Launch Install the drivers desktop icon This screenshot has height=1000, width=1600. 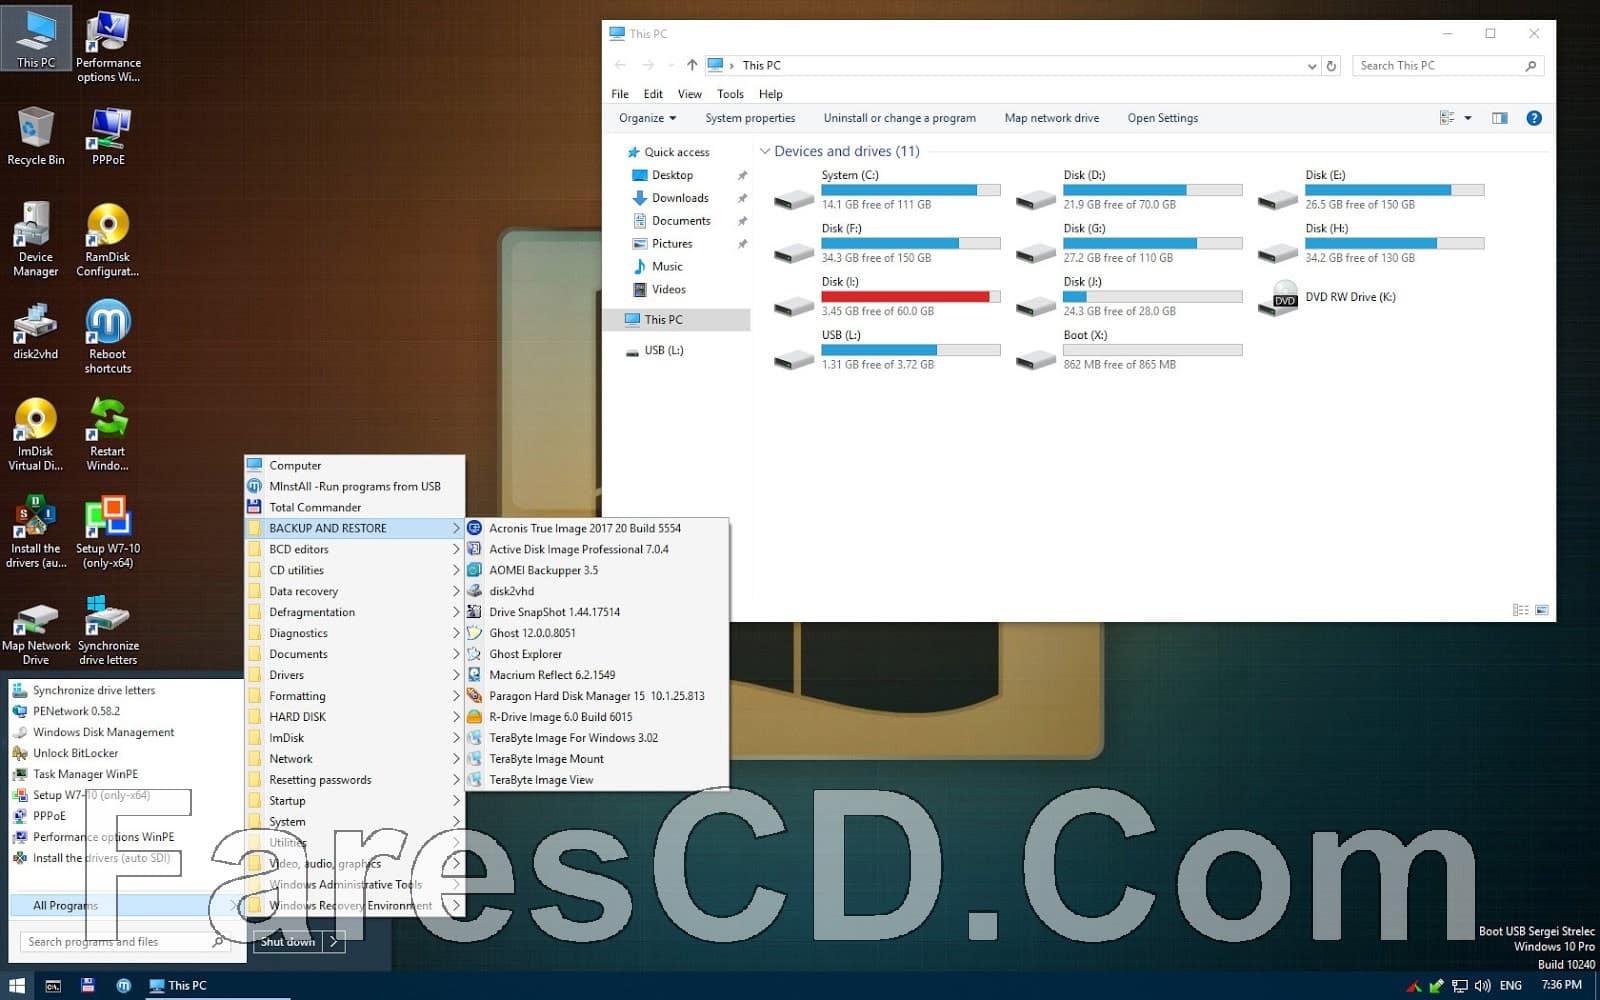[x=36, y=531]
